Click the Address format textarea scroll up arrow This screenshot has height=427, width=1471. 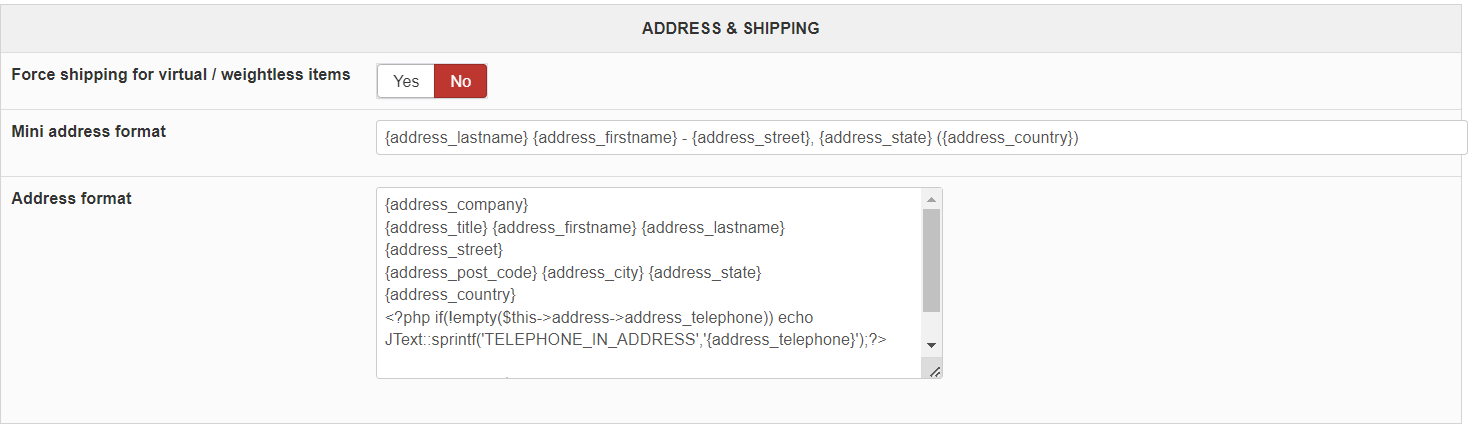coord(931,199)
